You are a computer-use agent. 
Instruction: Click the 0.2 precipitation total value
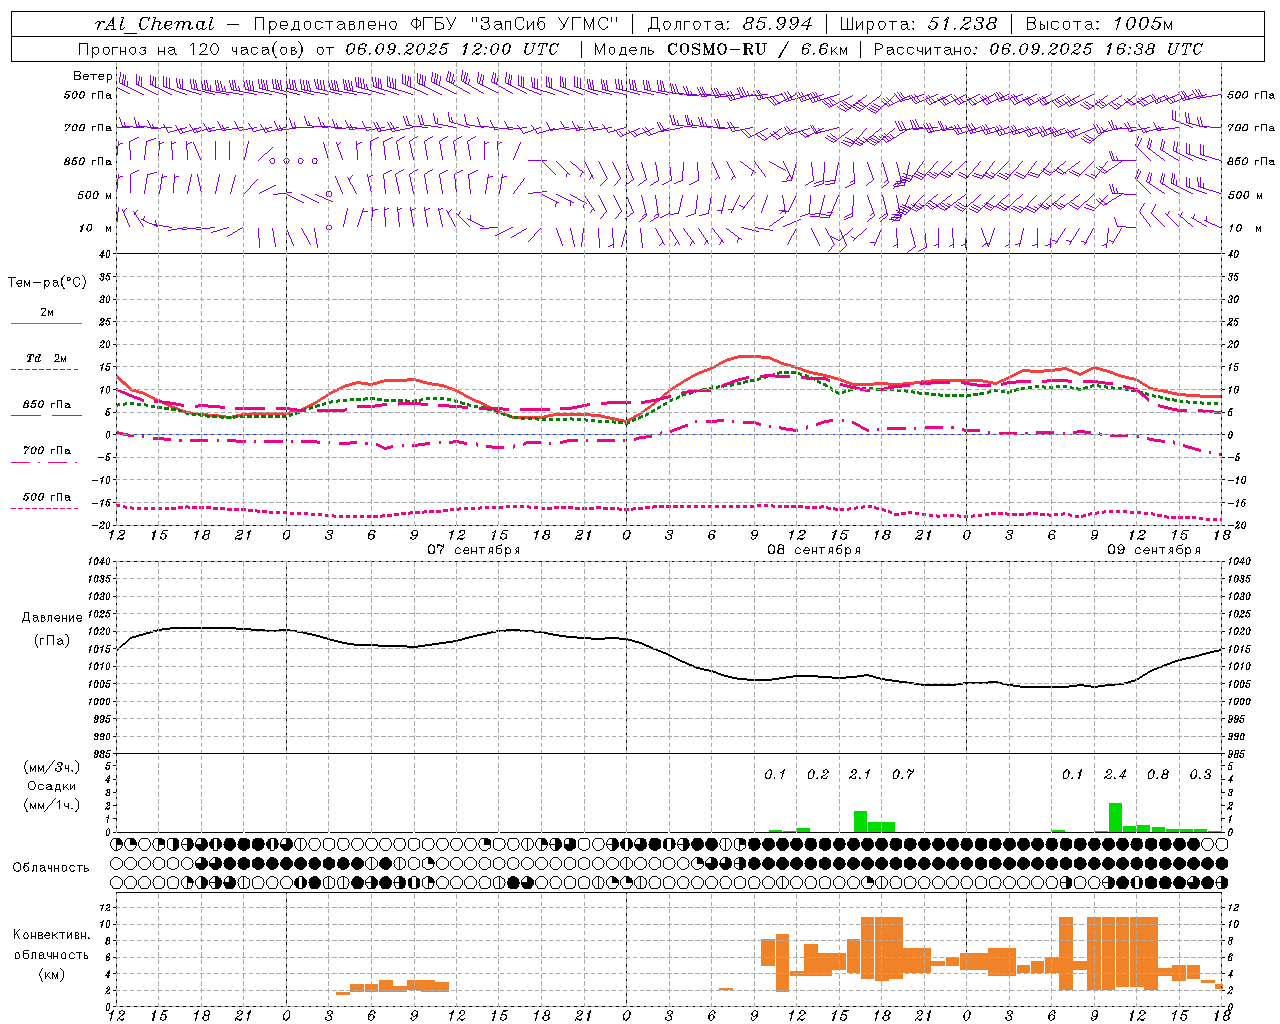pos(817,774)
